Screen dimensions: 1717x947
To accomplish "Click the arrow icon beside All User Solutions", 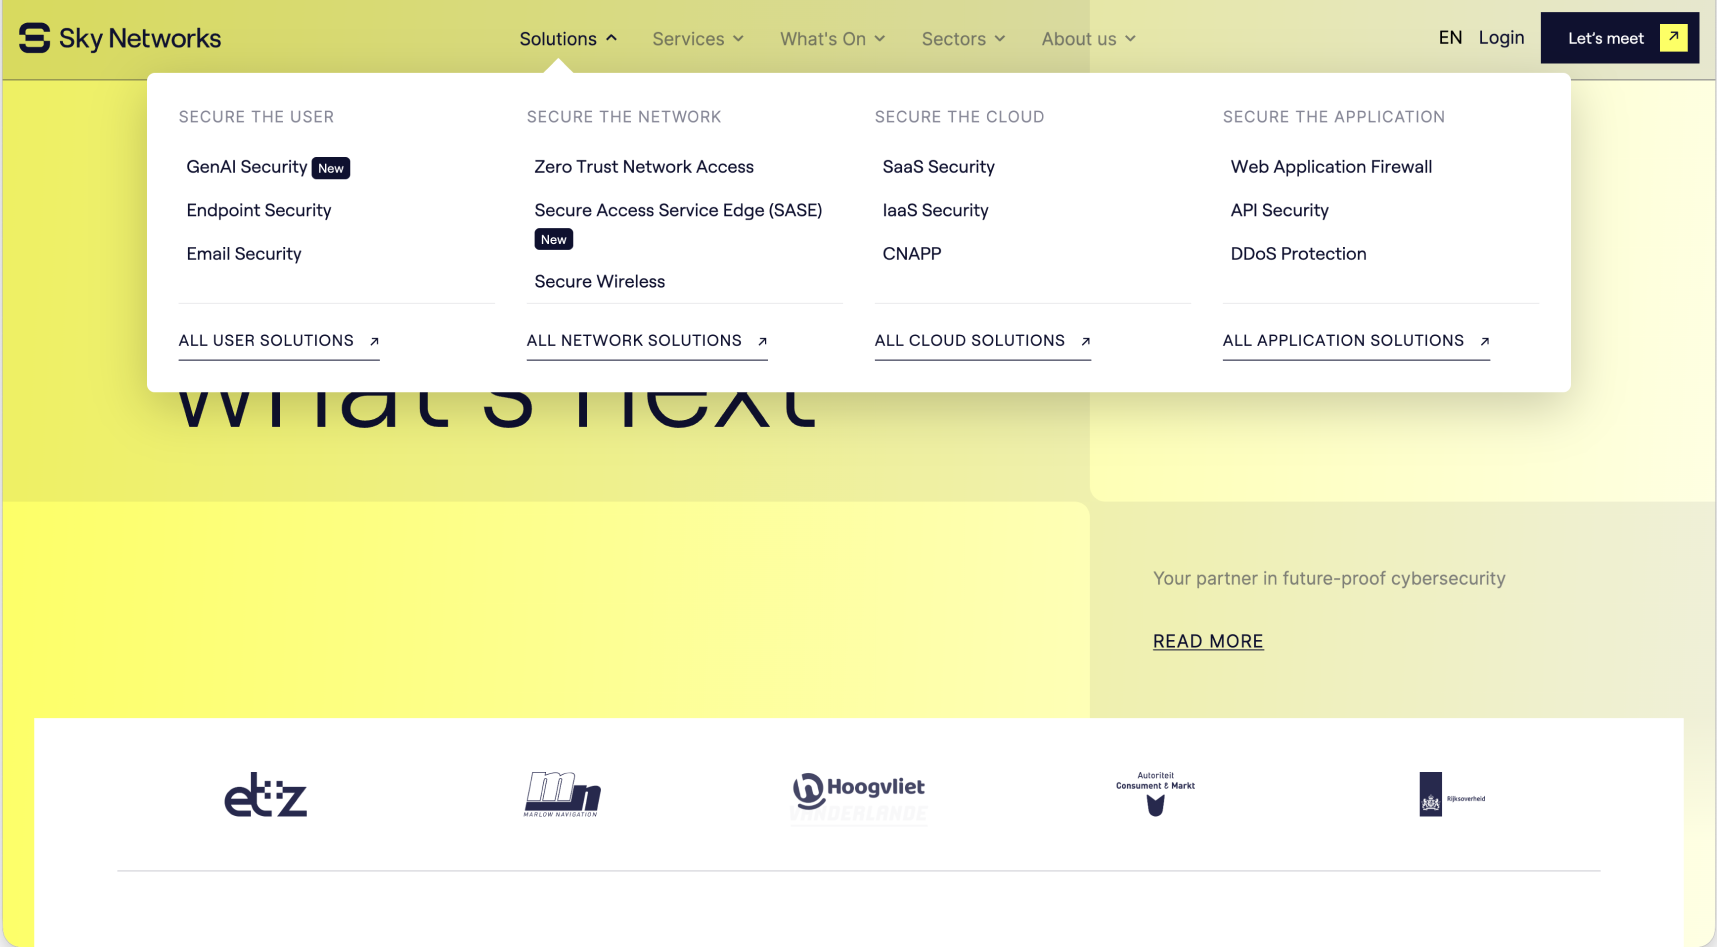I will click(374, 341).
